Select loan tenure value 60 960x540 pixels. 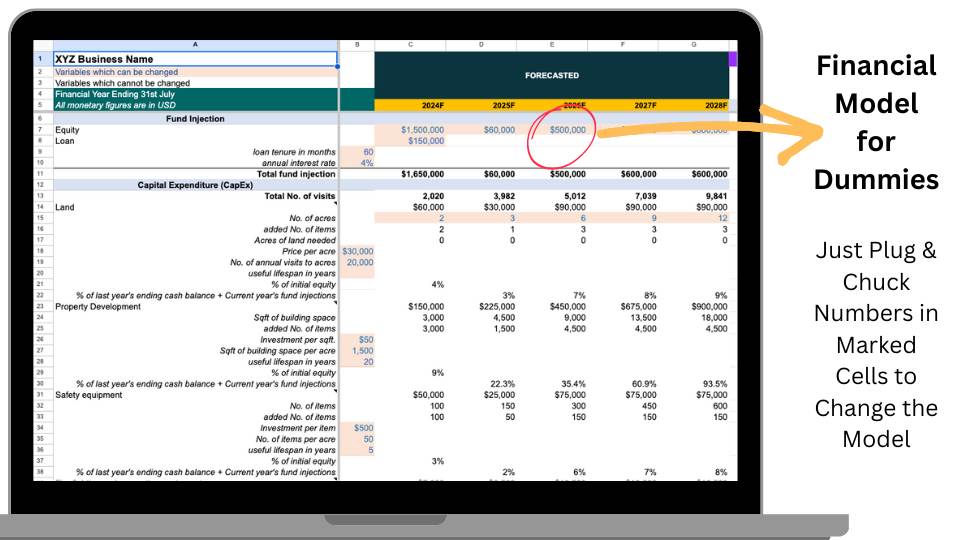point(368,152)
